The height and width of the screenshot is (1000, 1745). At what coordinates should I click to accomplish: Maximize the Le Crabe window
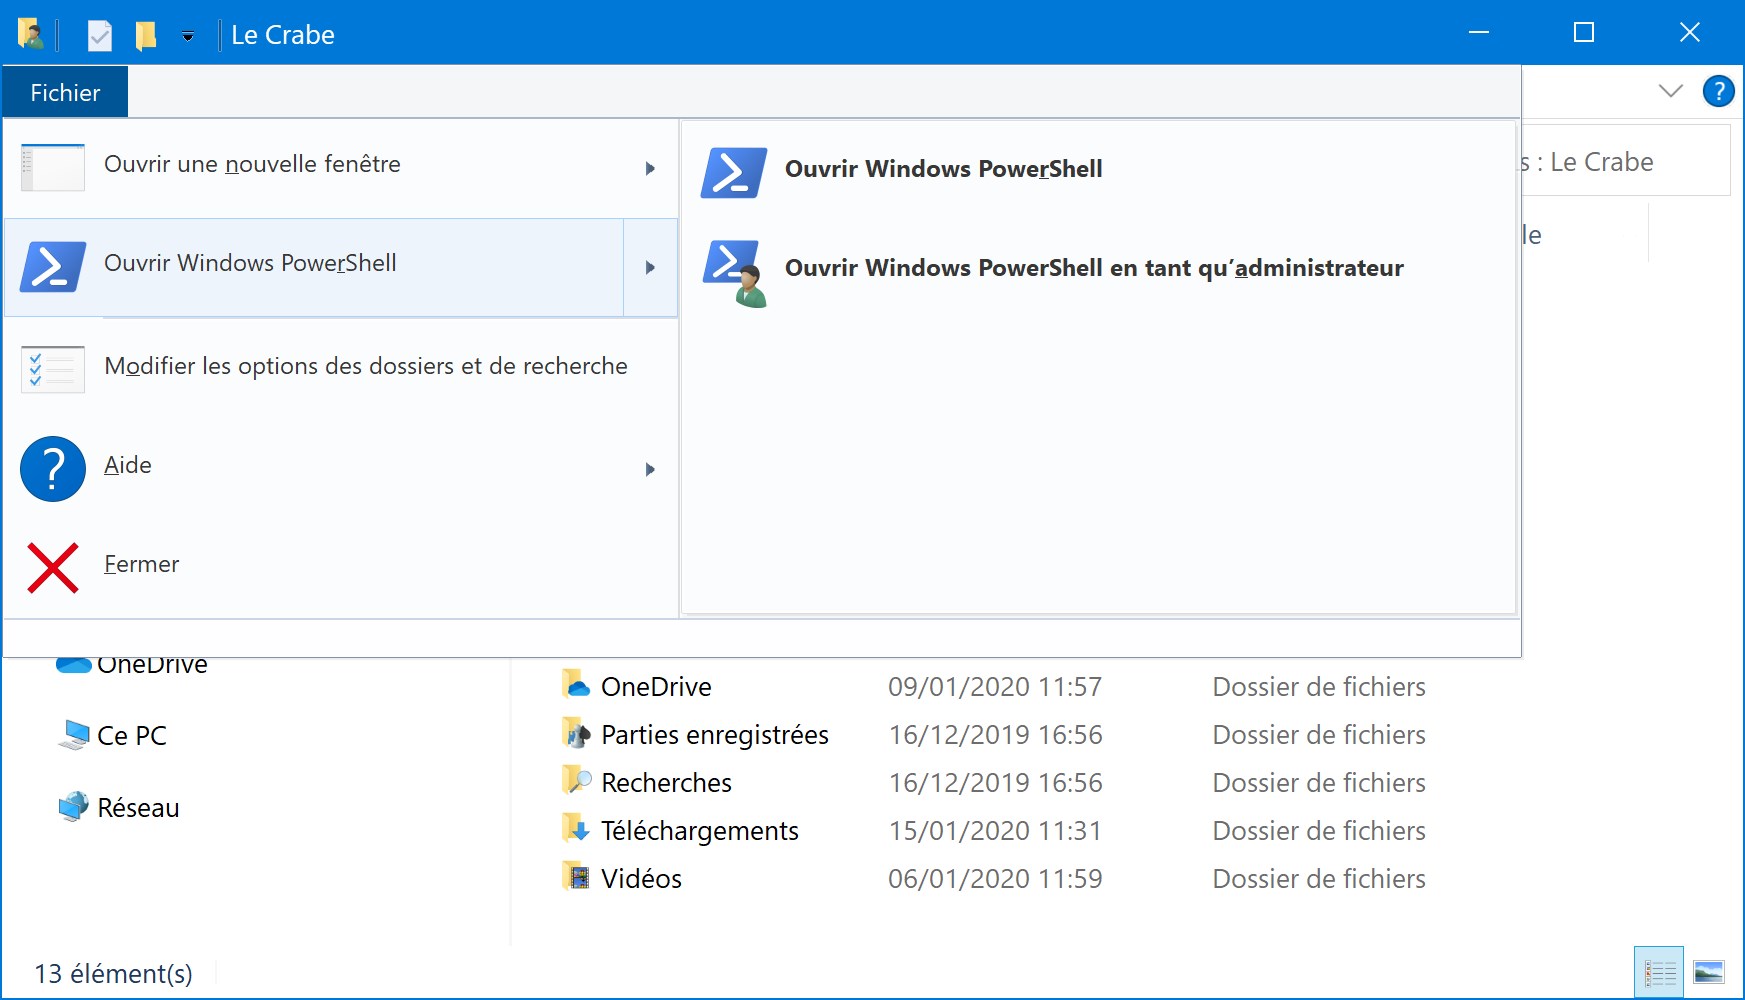(x=1584, y=32)
